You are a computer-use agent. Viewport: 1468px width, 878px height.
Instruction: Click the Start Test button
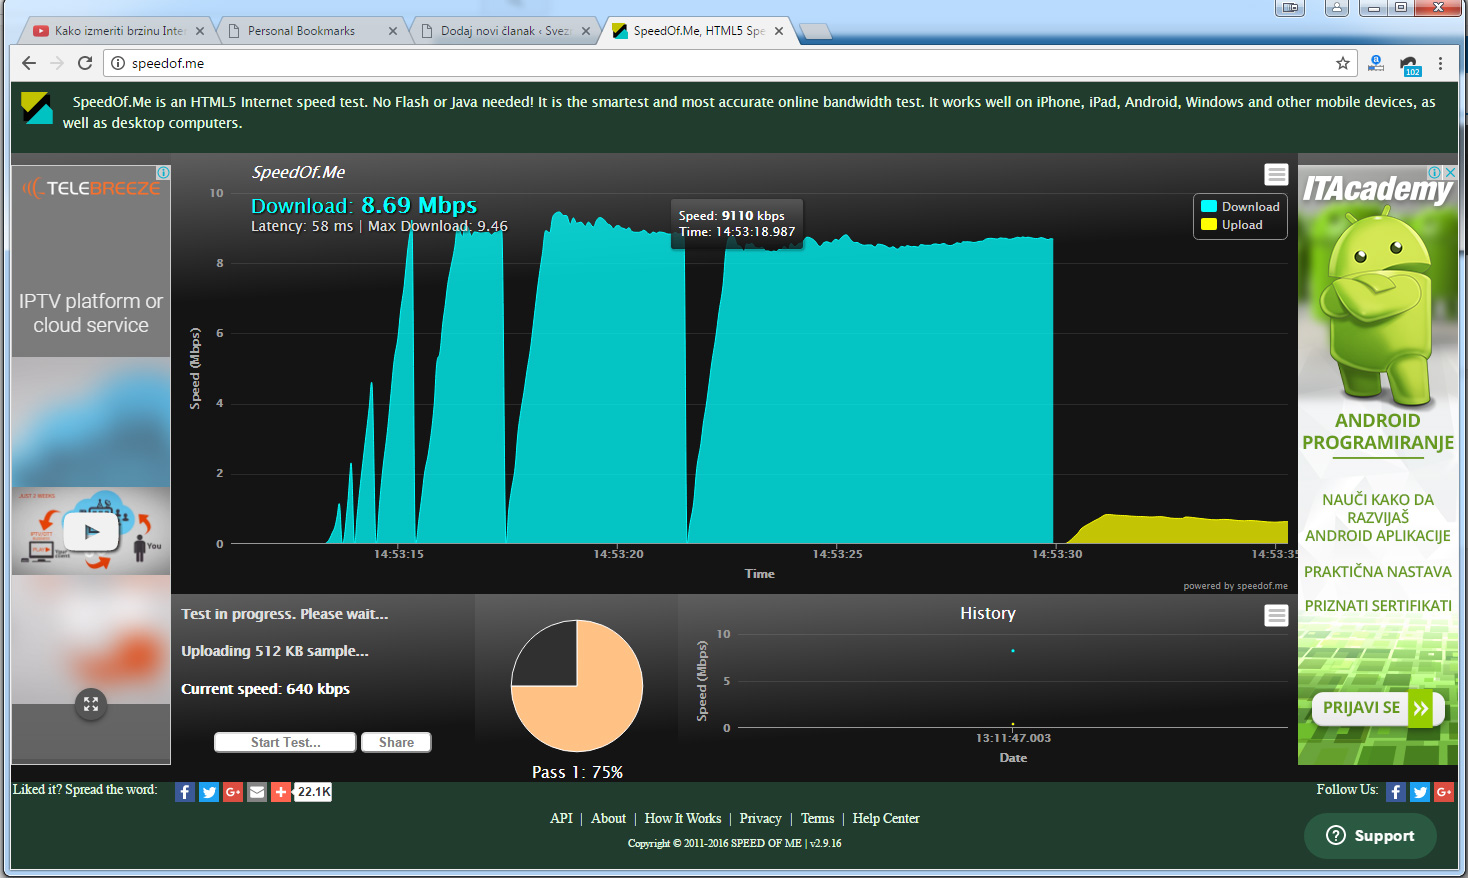click(x=285, y=742)
